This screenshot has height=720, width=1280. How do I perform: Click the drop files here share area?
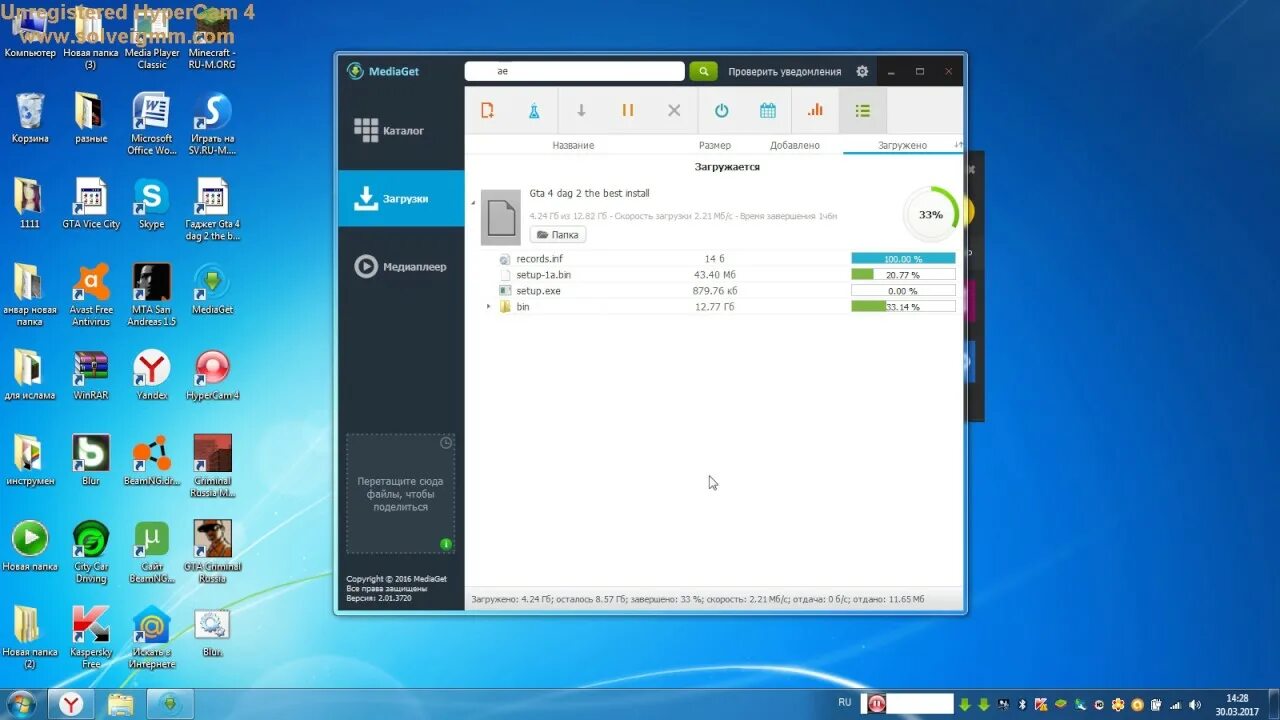coord(401,494)
